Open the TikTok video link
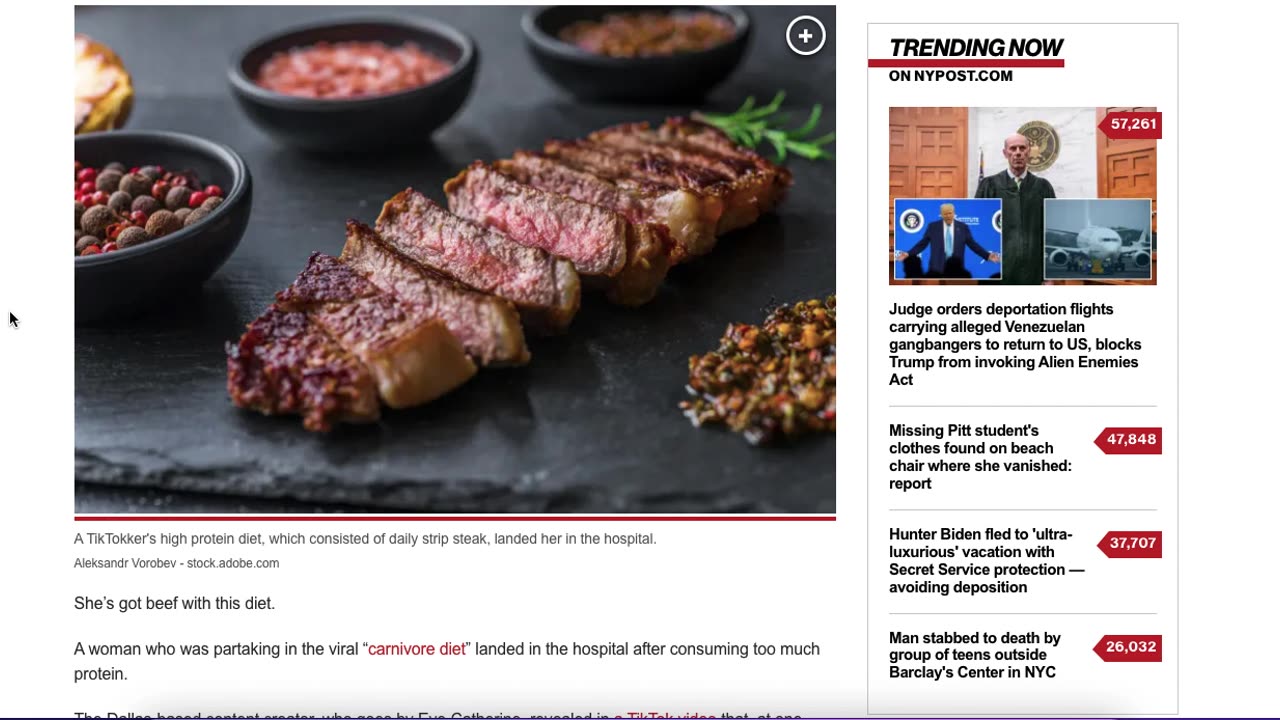Image resolution: width=1280 pixels, height=720 pixels. (665, 716)
